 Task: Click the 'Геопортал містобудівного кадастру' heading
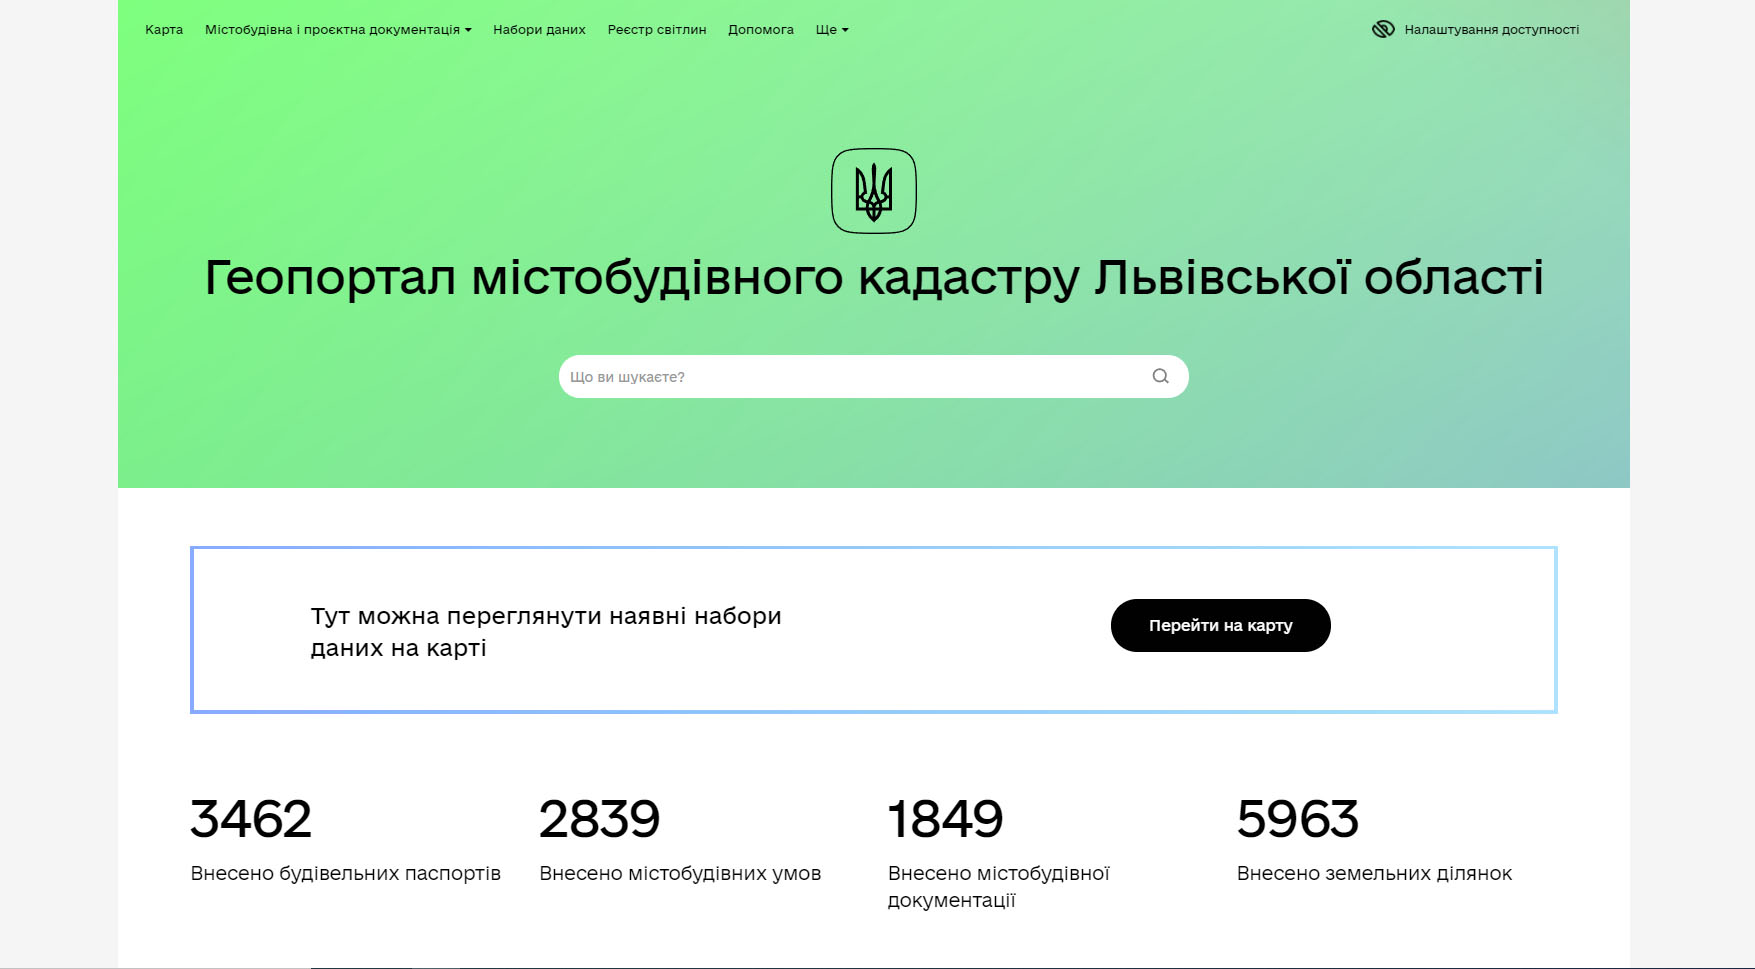click(x=874, y=277)
